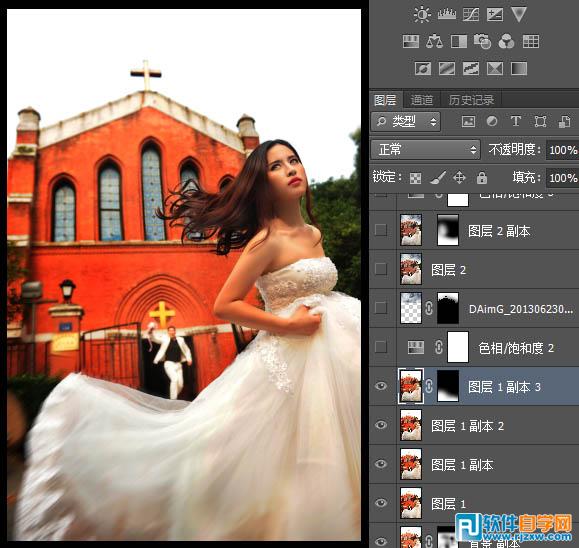The height and width of the screenshot is (548, 579).
Task: Show the 图层 2 layer
Action: (x=381, y=269)
